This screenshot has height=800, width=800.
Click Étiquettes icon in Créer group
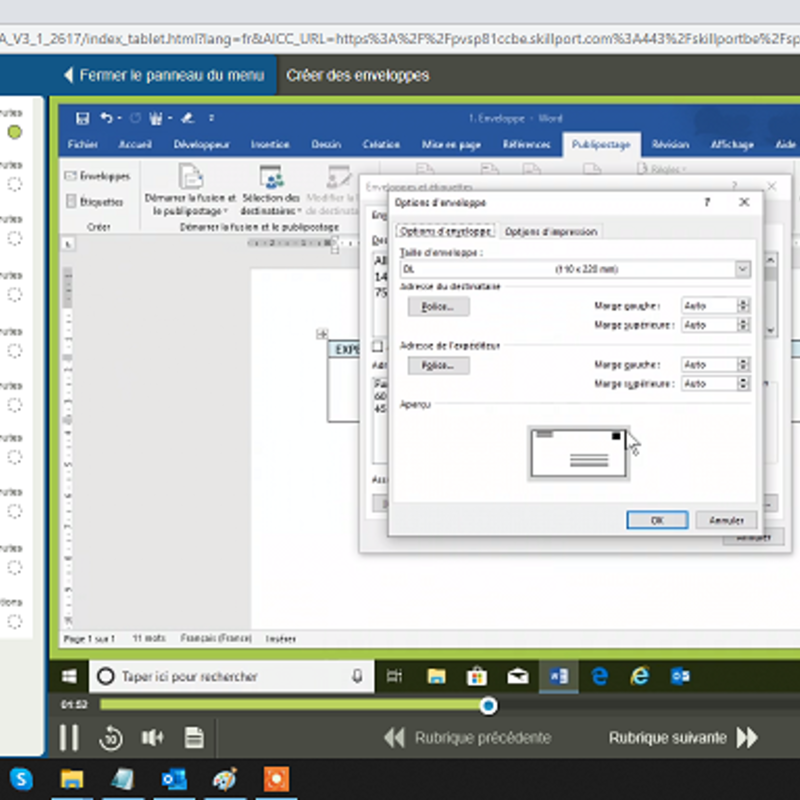71,202
